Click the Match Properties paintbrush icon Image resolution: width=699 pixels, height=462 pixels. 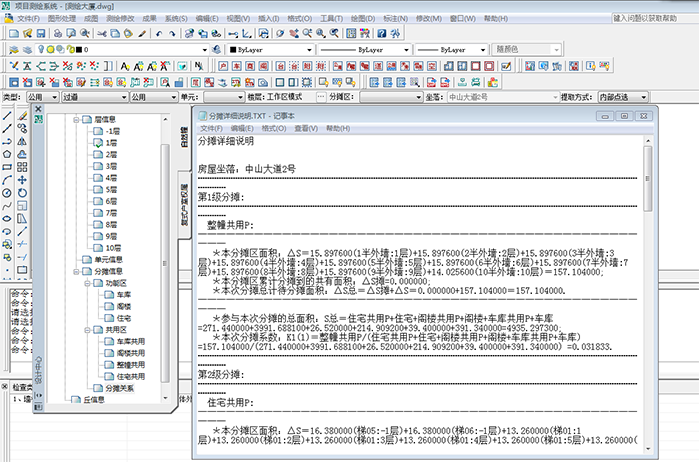[142, 33]
